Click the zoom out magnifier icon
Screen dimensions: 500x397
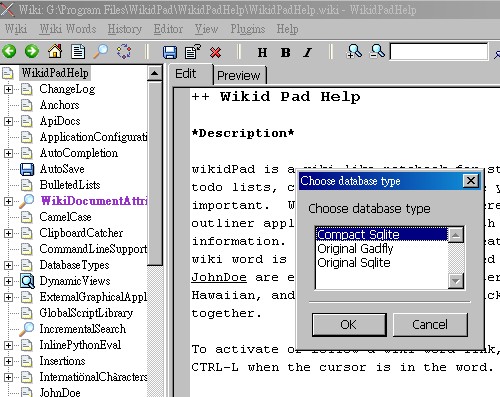tap(378, 51)
